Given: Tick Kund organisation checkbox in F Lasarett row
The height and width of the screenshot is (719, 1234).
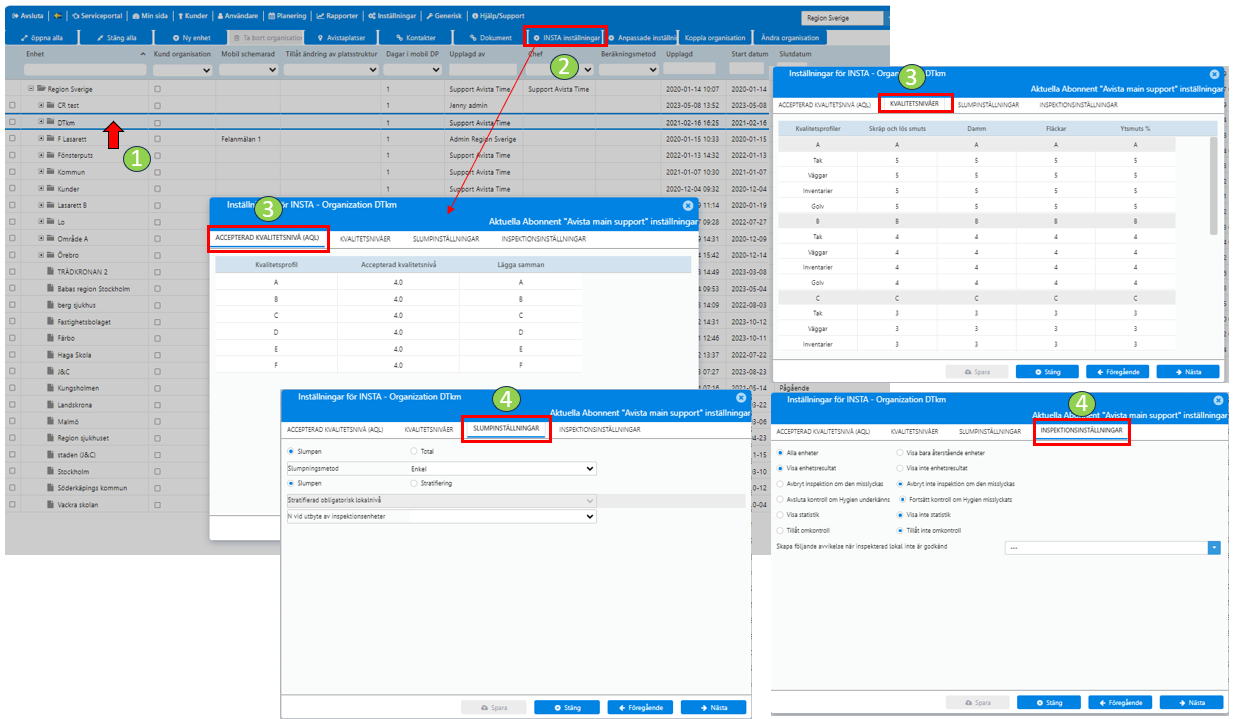Looking at the screenshot, I should [x=158, y=139].
